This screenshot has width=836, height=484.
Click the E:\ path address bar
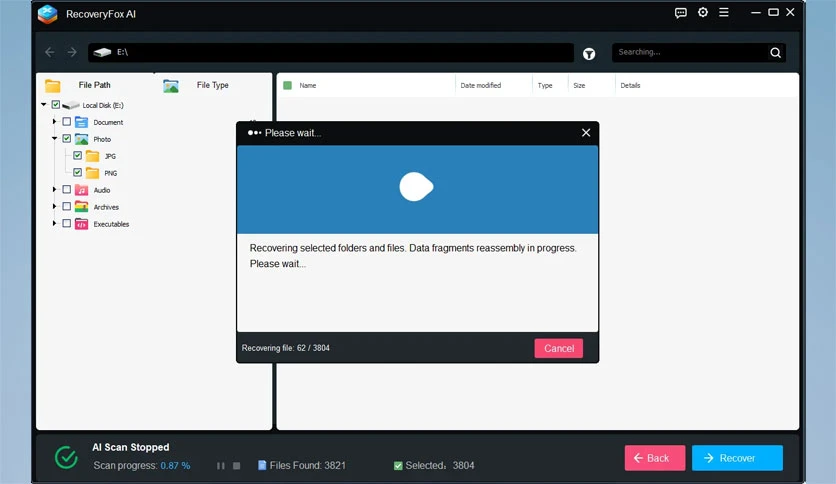331,52
